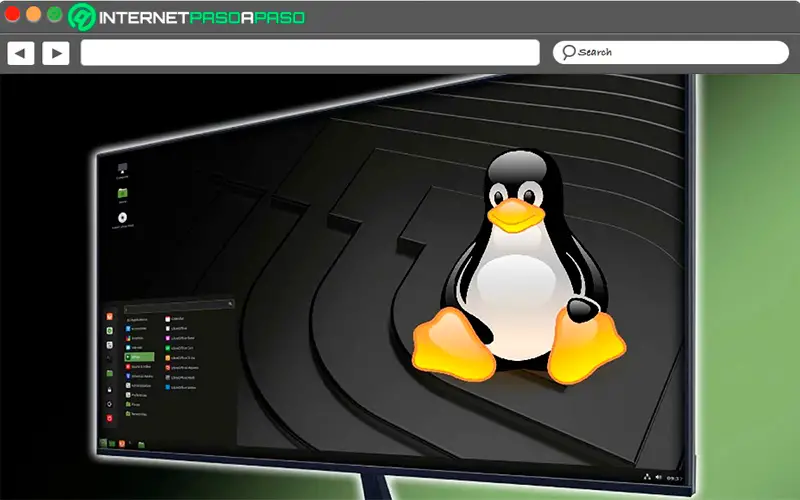
Task: Click the Firefox launcher on the taskbar
Action: [x=121, y=444]
